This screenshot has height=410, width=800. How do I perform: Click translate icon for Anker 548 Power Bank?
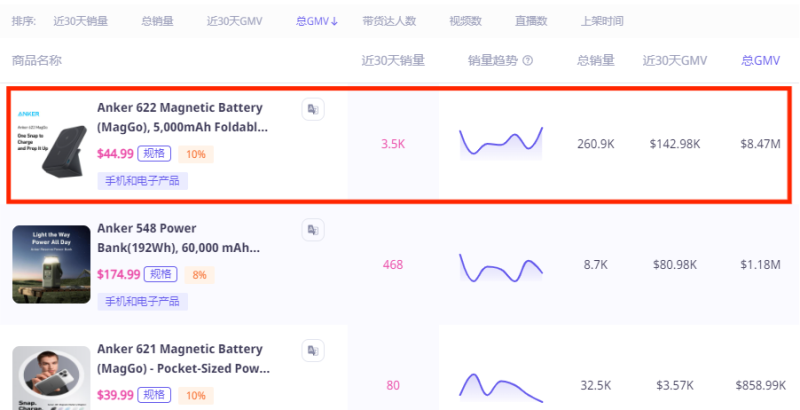(312, 230)
